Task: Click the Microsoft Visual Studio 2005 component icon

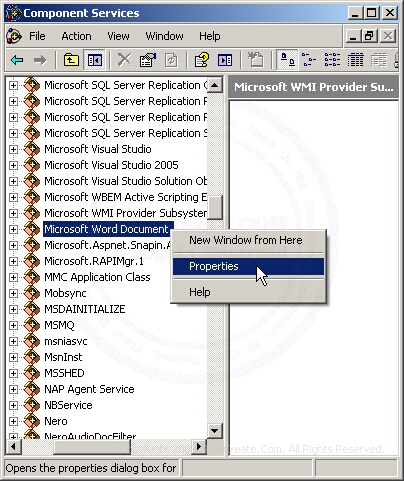Action: [x=32, y=165]
